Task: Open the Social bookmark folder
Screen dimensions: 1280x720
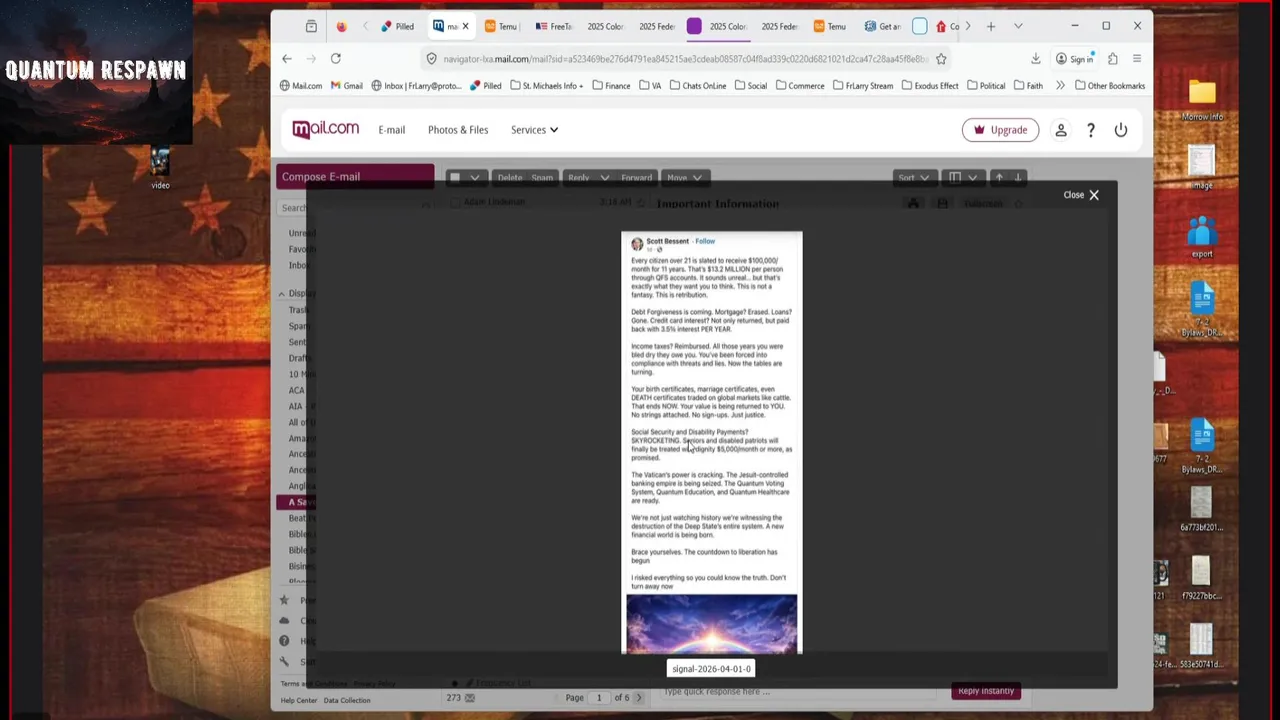Action: 750,86
